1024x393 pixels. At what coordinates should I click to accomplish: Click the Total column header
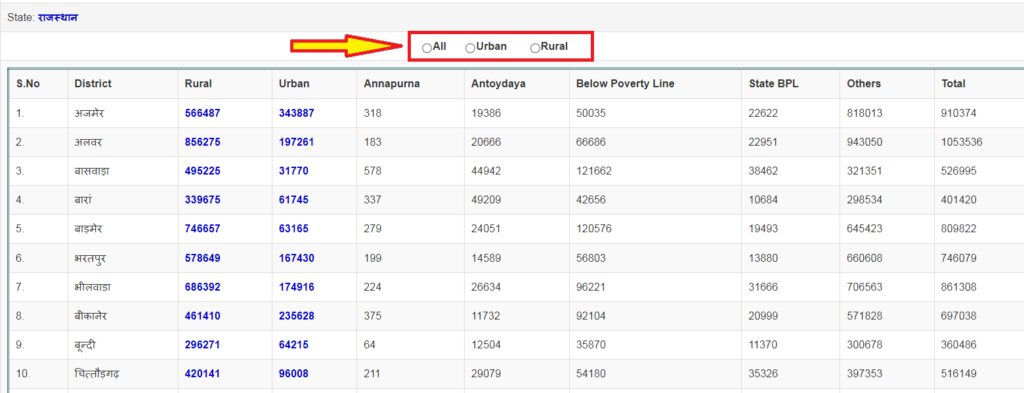coord(953,84)
